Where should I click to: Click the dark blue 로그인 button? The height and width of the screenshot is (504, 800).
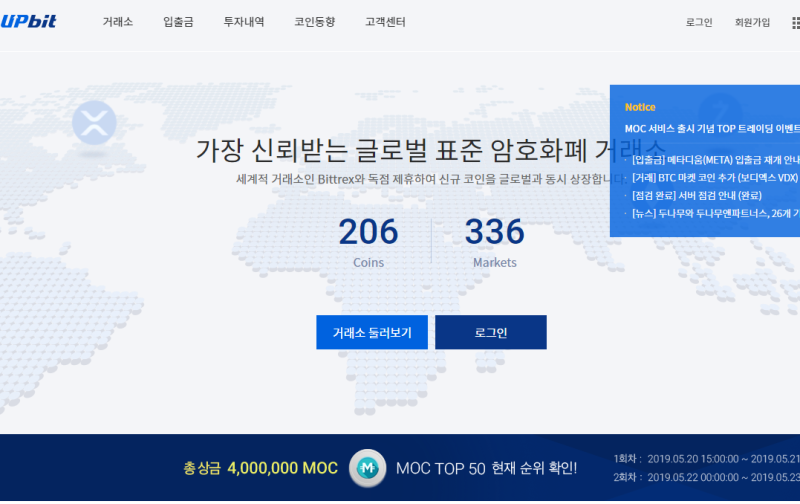pos(491,332)
